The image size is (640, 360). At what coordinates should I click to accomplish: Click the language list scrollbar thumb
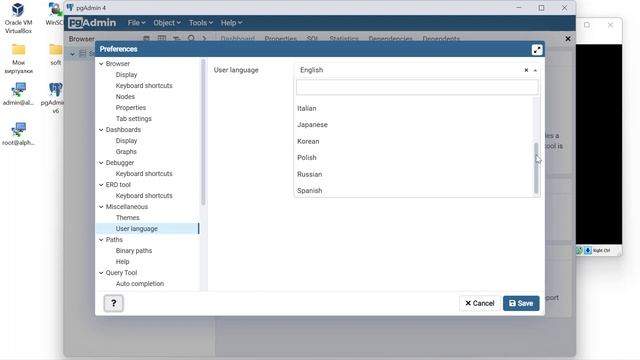tap(536, 168)
